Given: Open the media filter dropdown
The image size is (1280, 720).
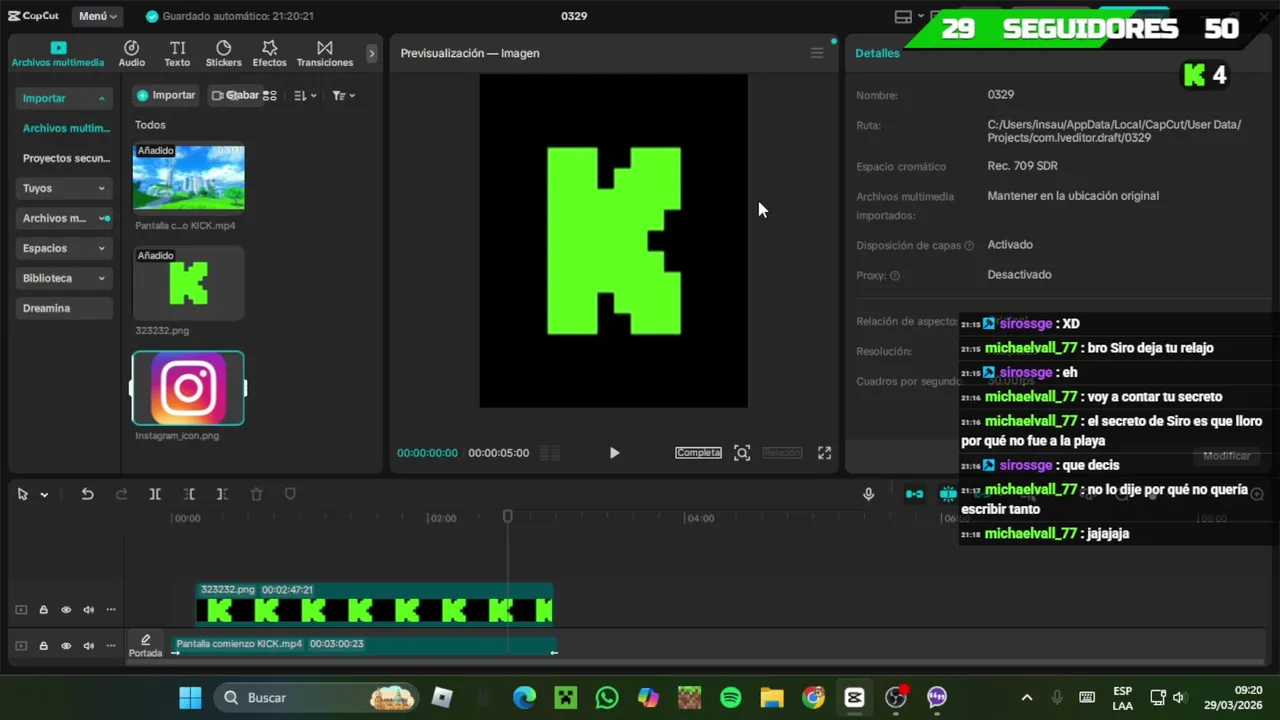Looking at the screenshot, I should [x=343, y=95].
